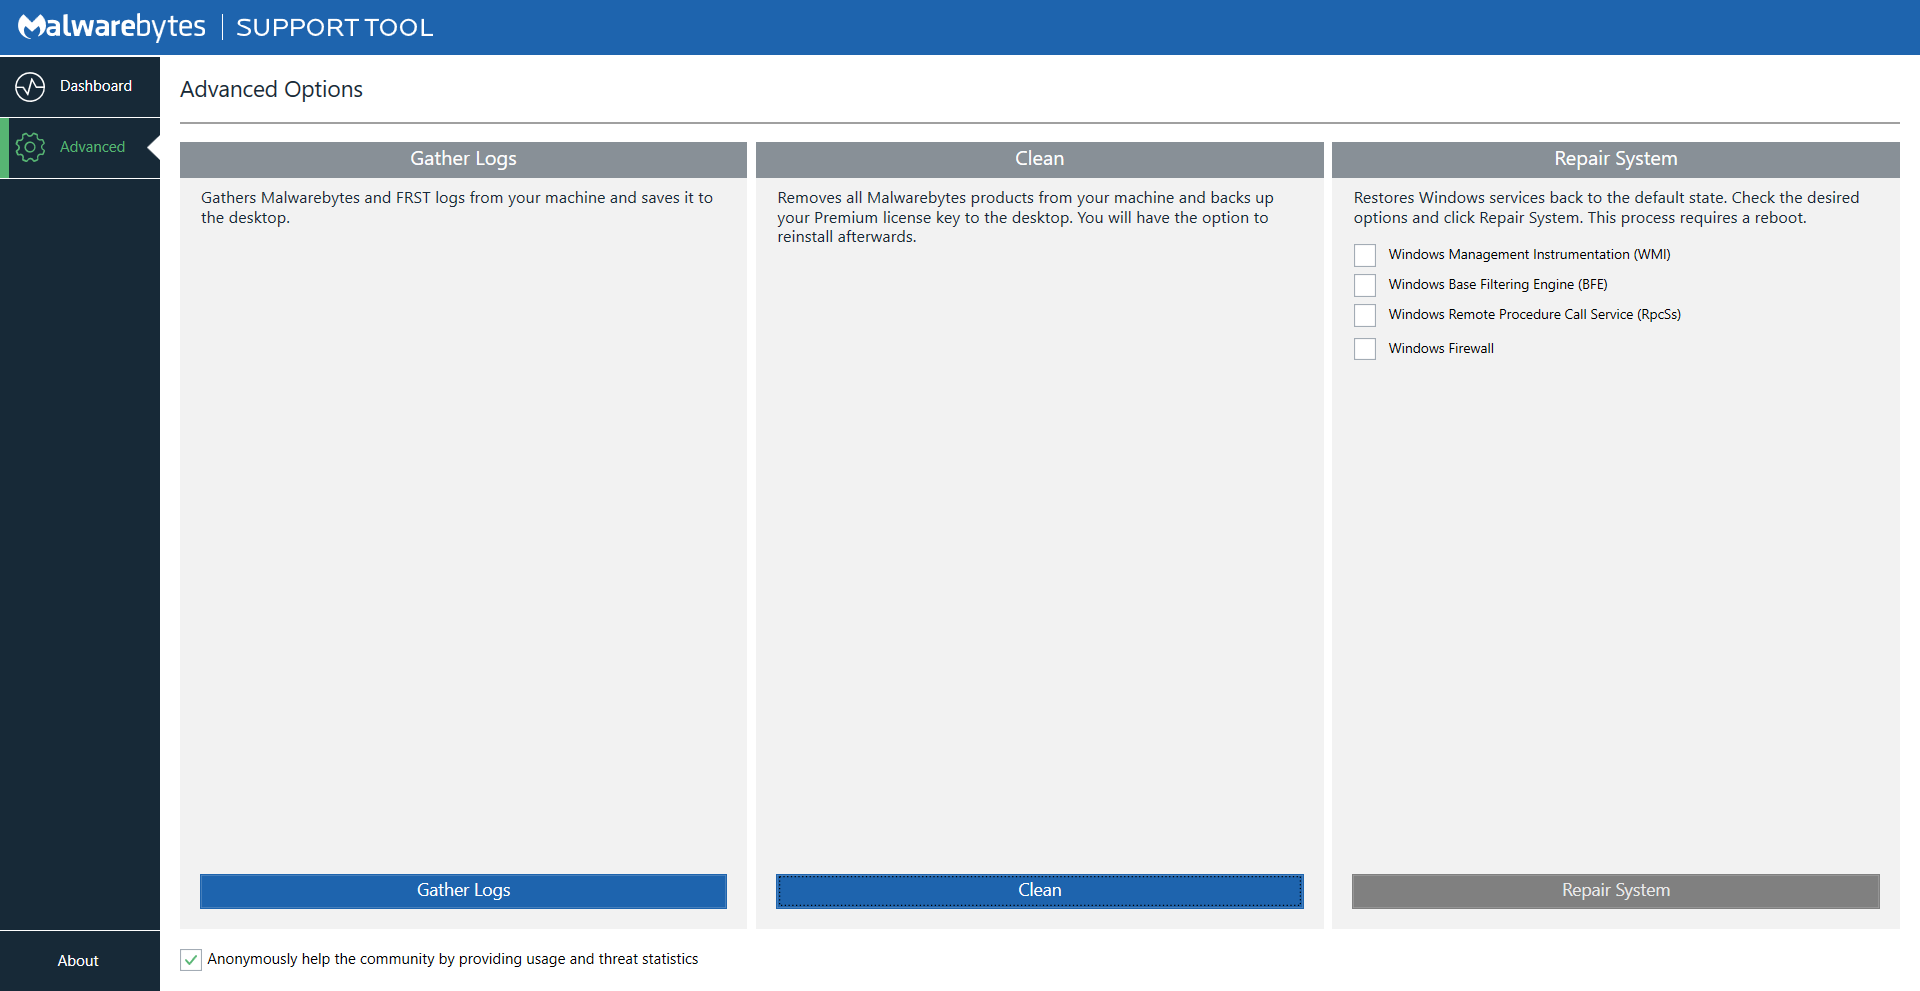
Task: Click the blue Clean button
Action: tap(1040, 891)
